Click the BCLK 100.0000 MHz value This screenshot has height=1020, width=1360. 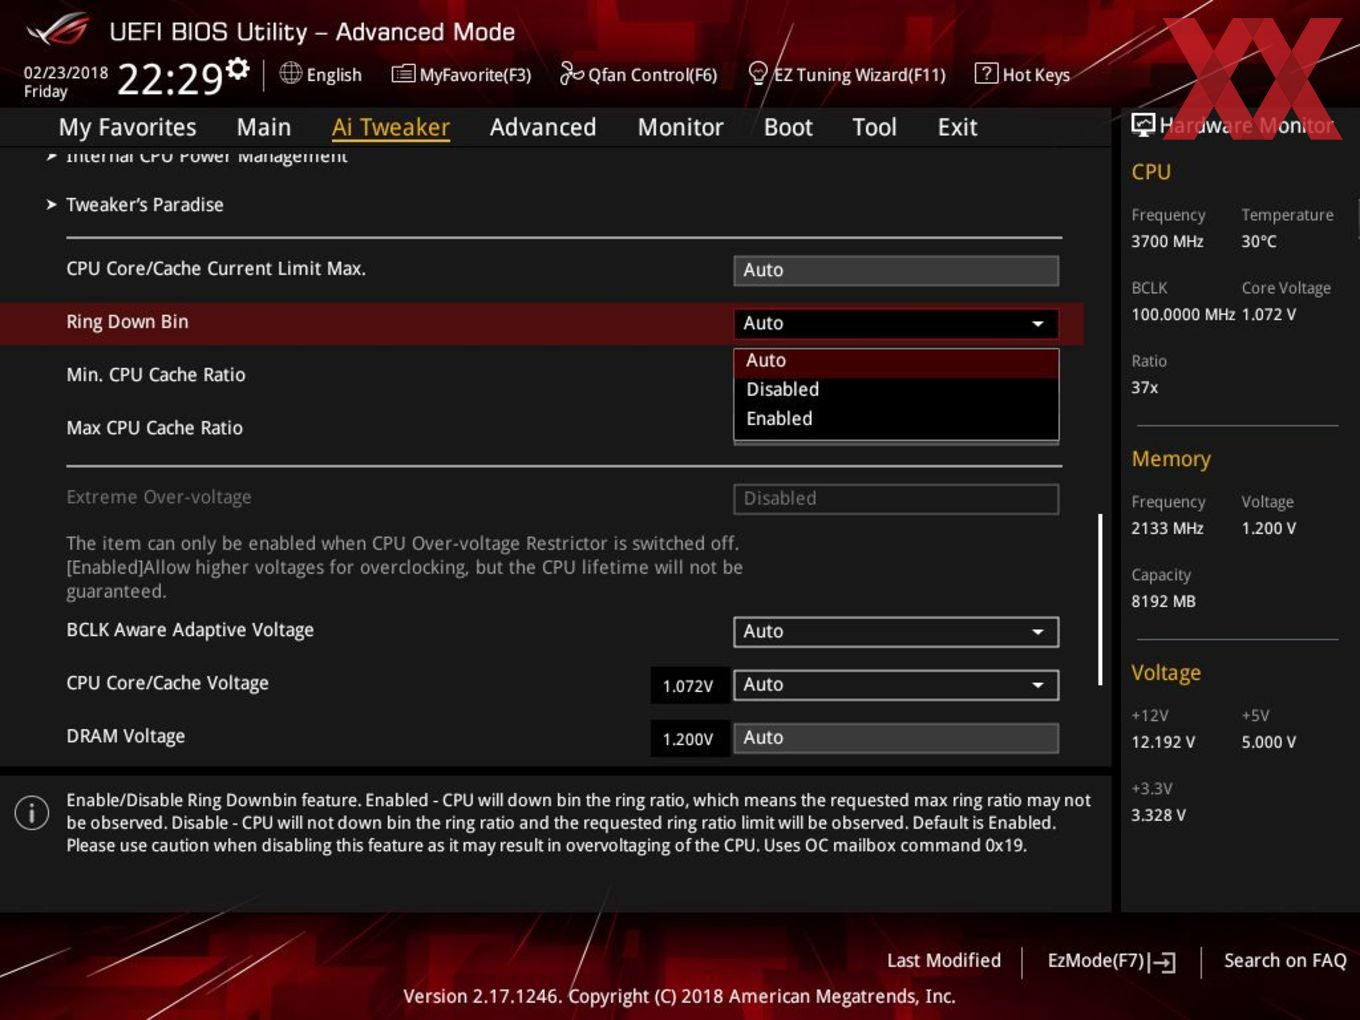click(x=1183, y=314)
